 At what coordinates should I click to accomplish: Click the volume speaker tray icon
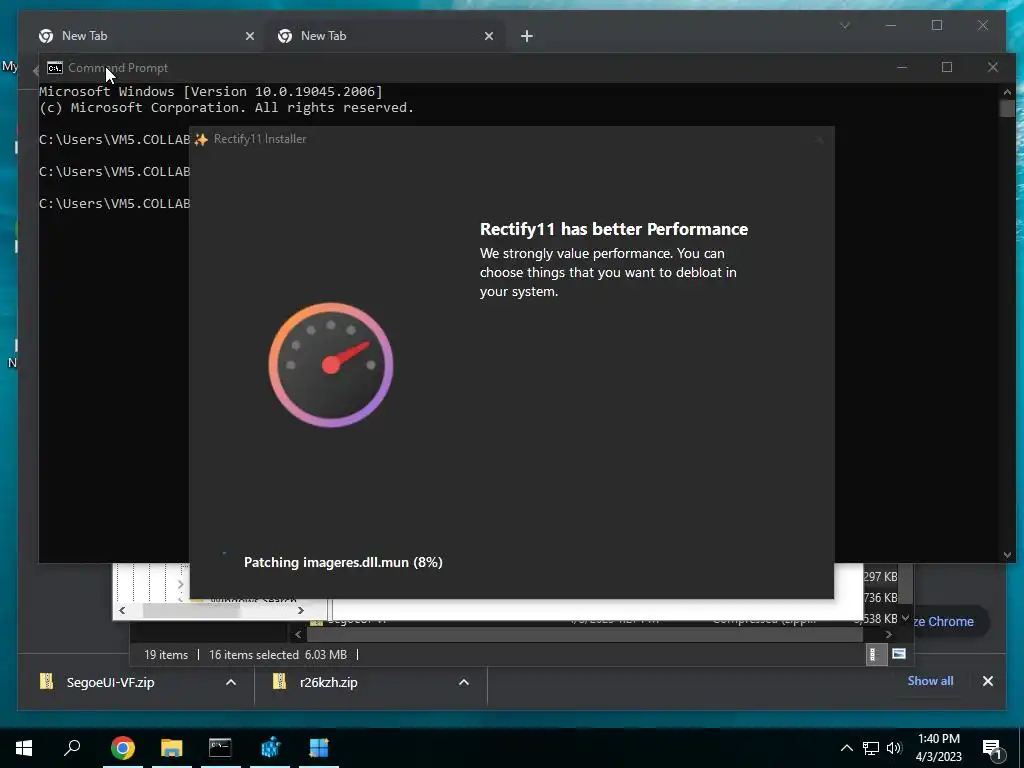(894, 748)
